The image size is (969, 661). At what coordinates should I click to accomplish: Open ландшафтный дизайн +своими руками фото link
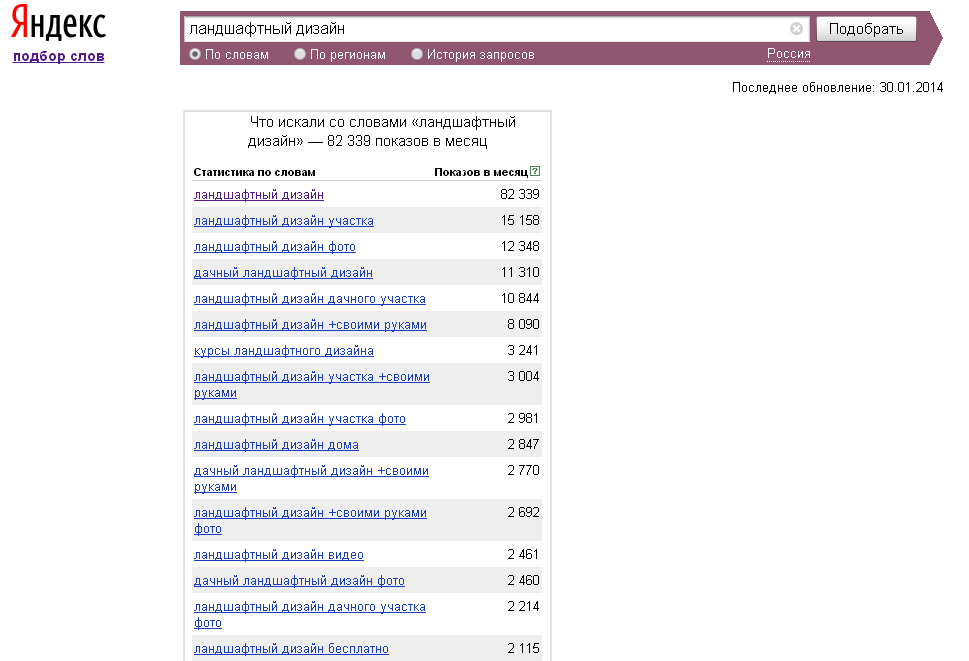click(310, 520)
